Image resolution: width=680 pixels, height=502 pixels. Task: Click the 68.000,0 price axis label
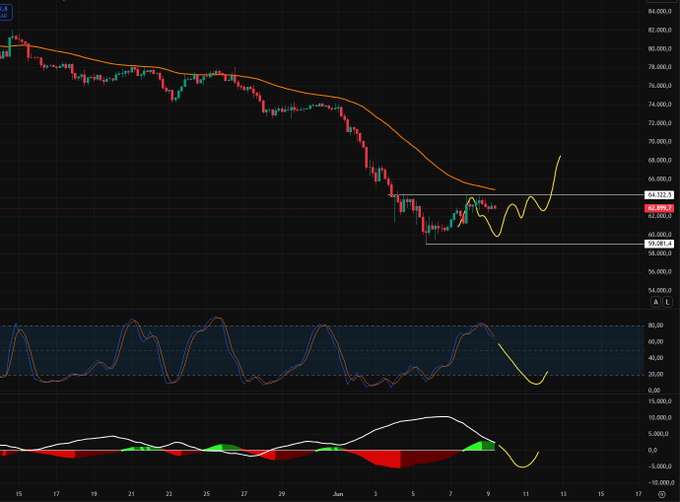659,160
